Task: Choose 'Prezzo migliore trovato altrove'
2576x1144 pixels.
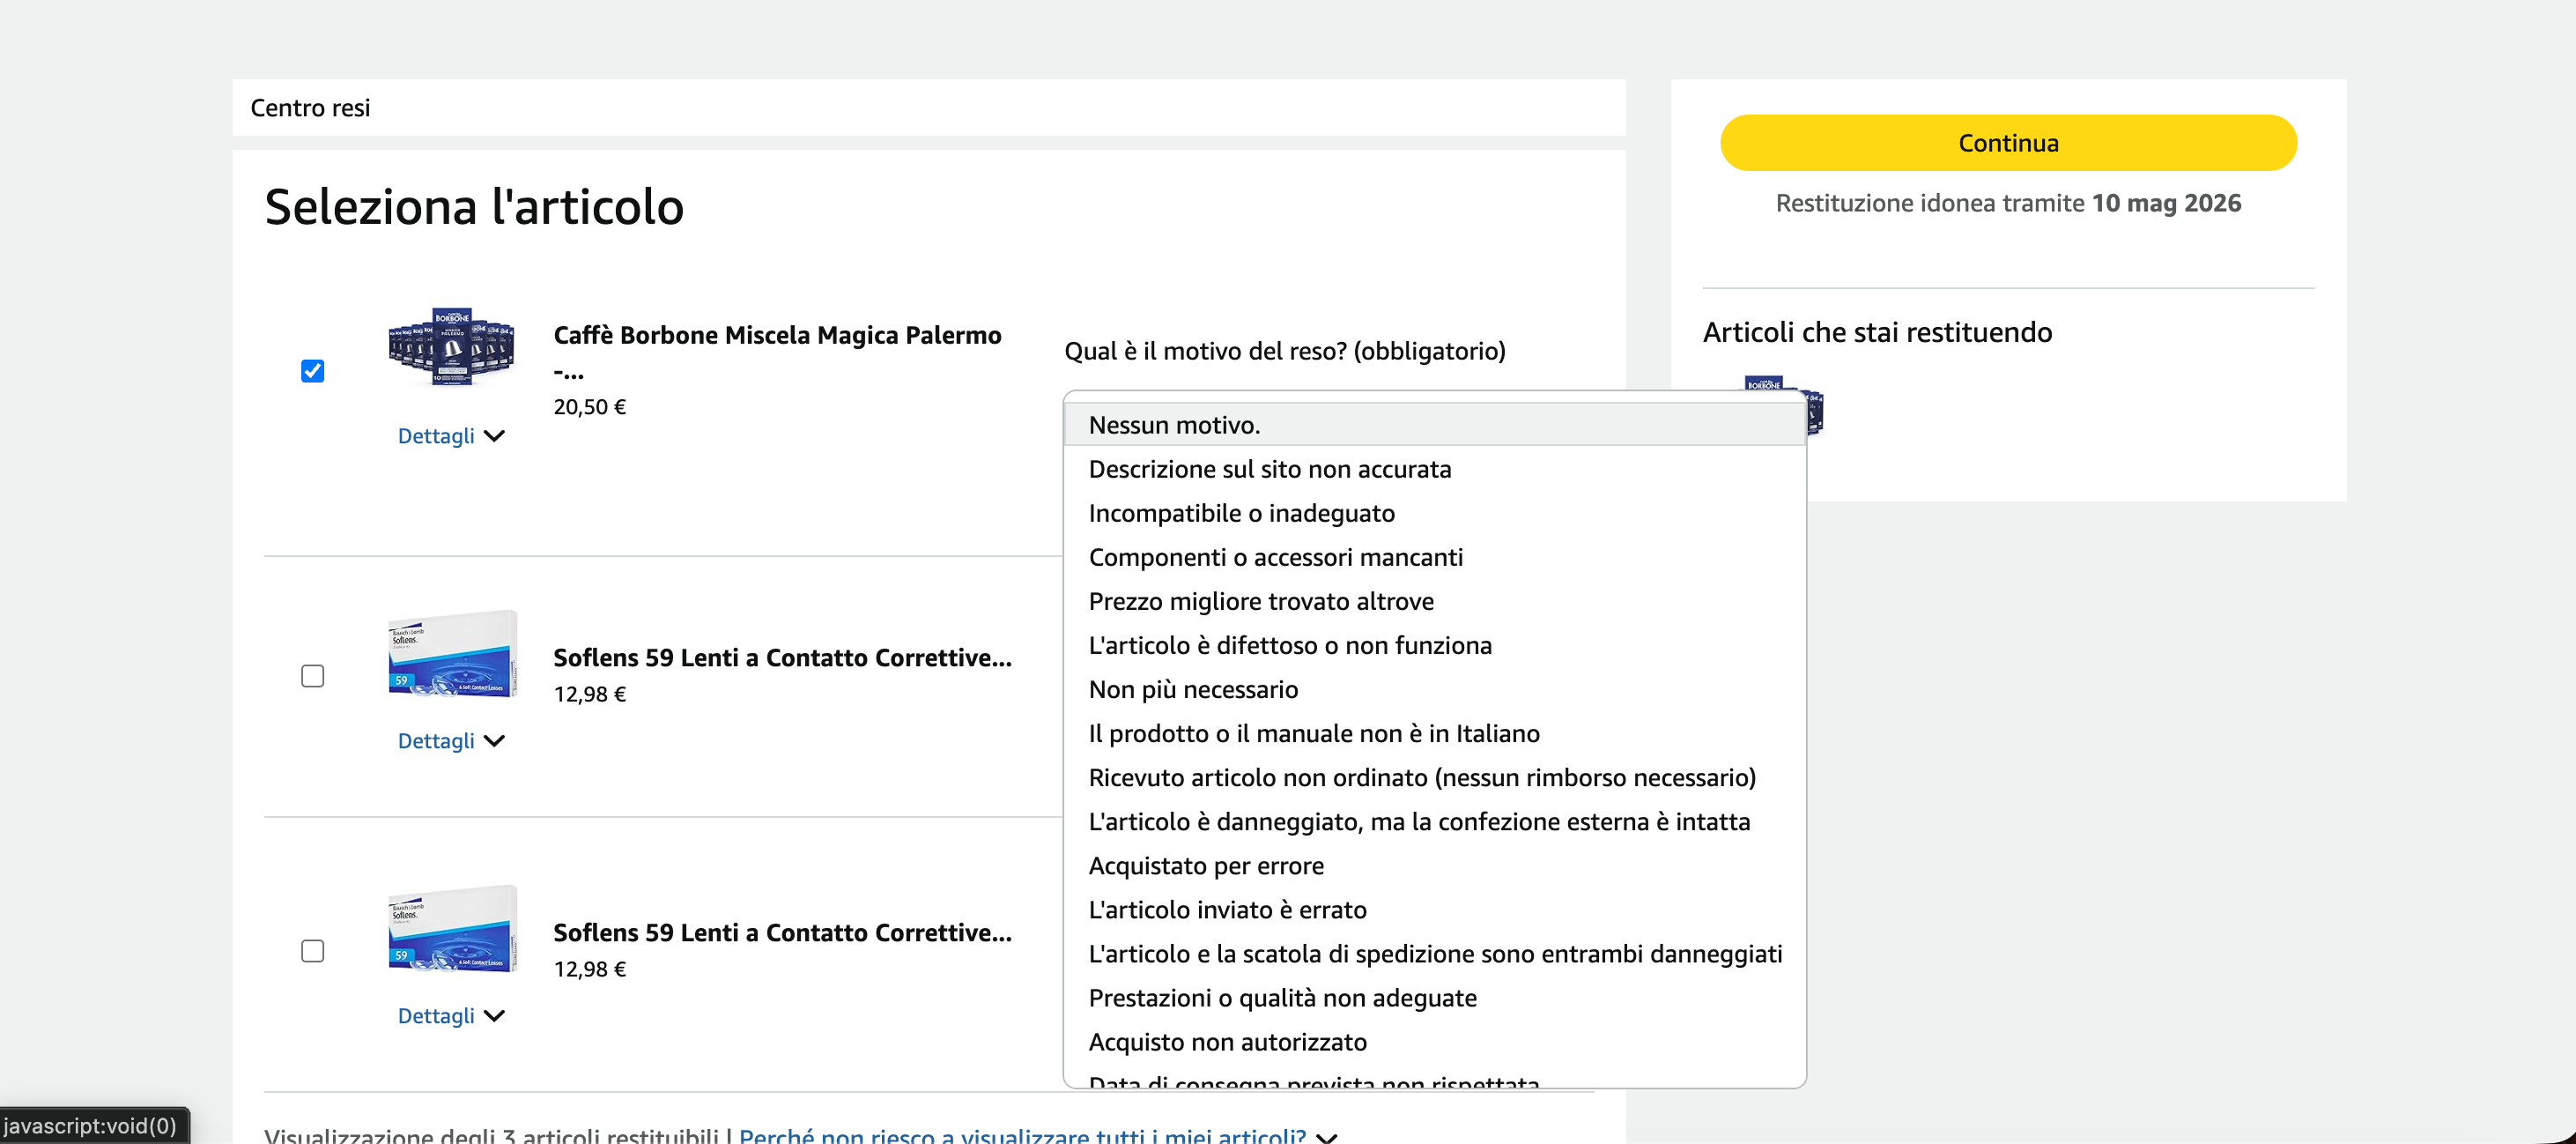Action: pyautogui.click(x=1435, y=601)
